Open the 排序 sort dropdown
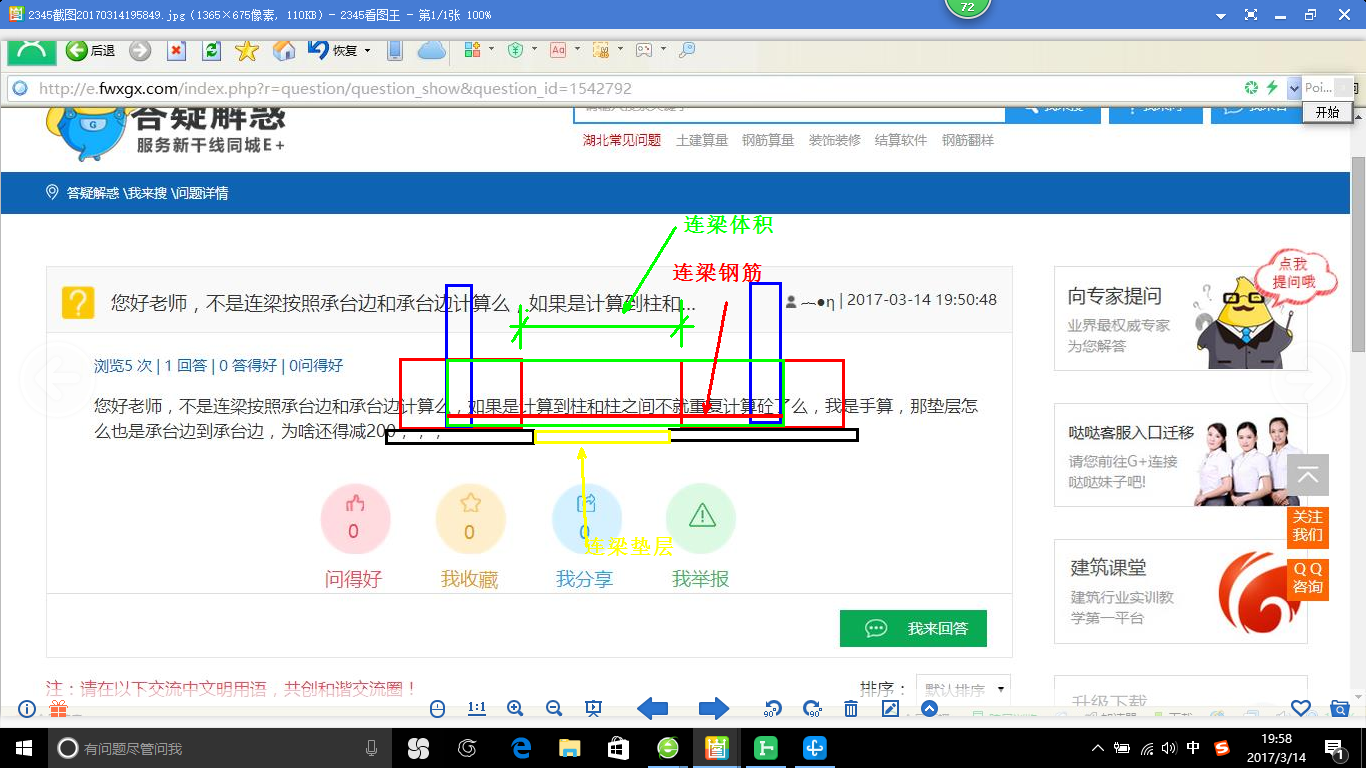1366x768 pixels. point(963,689)
